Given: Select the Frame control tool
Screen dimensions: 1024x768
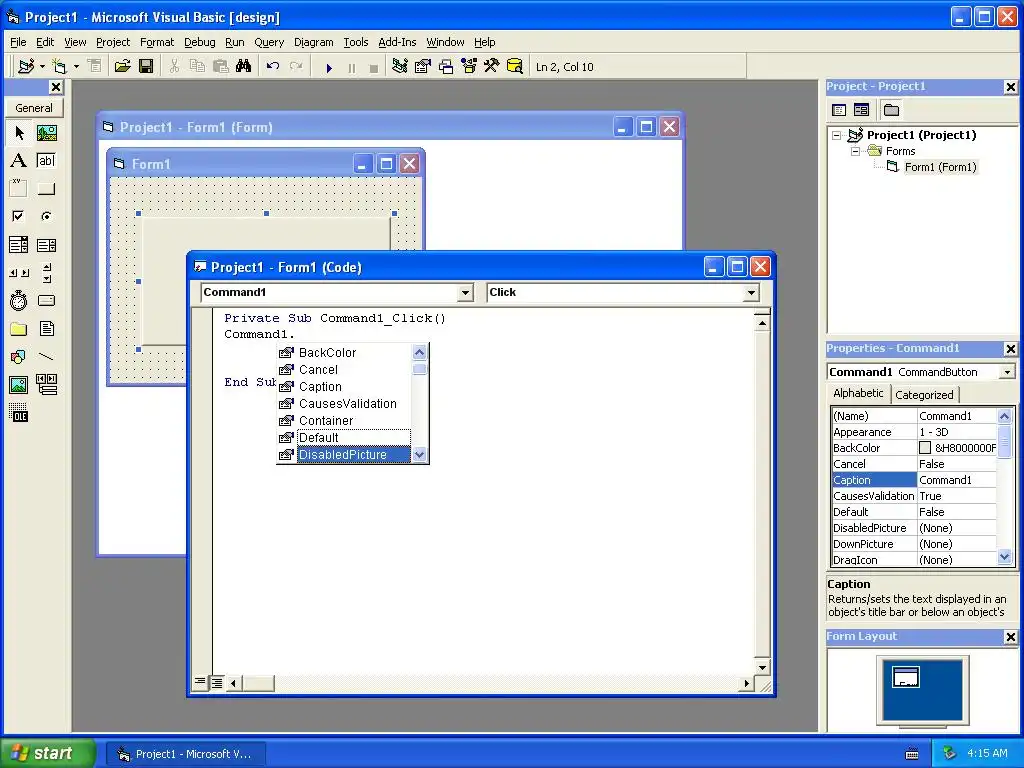Looking at the screenshot, I should (x=19, y=189).
